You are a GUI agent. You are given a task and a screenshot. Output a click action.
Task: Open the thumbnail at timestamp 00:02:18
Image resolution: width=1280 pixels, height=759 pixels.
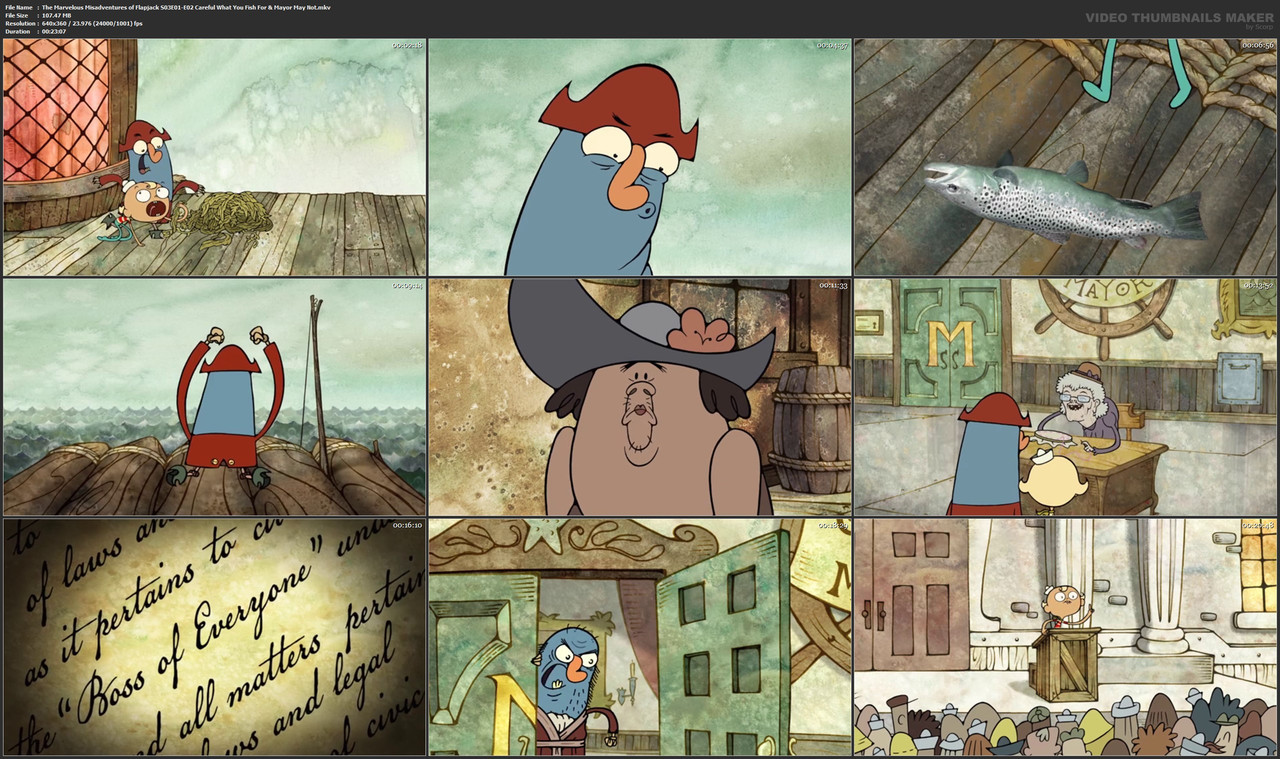[213, 155]
